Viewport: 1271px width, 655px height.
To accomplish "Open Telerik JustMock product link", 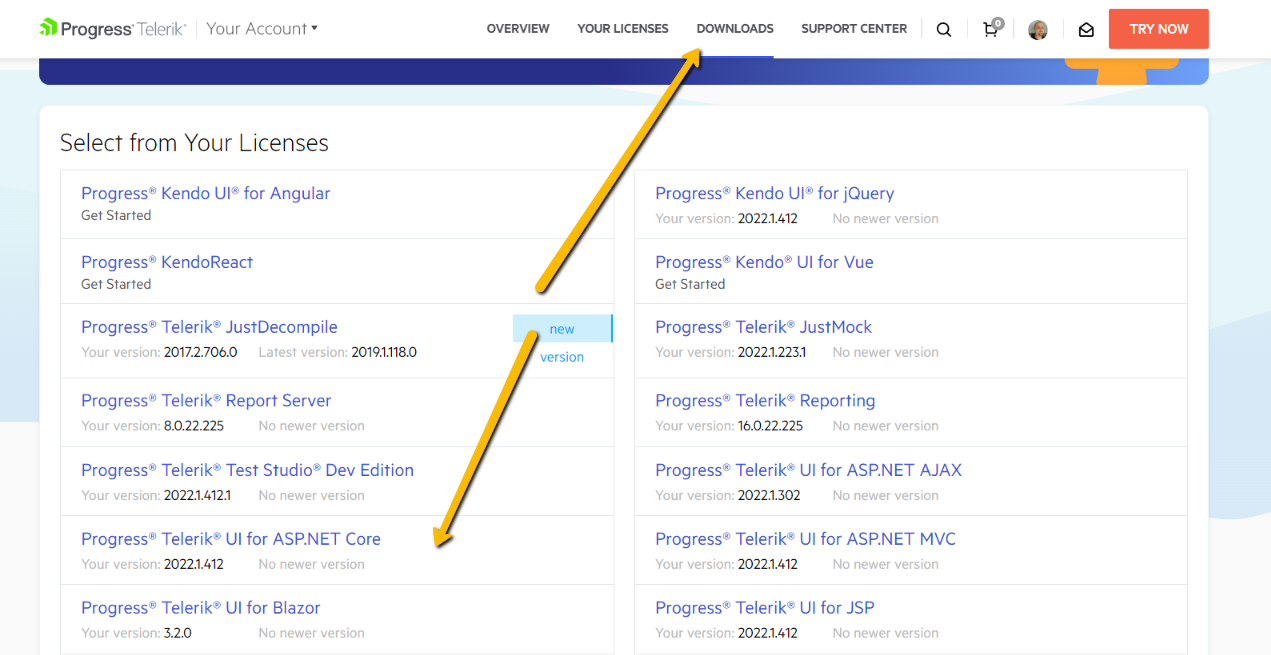I will tap(763, 327).
